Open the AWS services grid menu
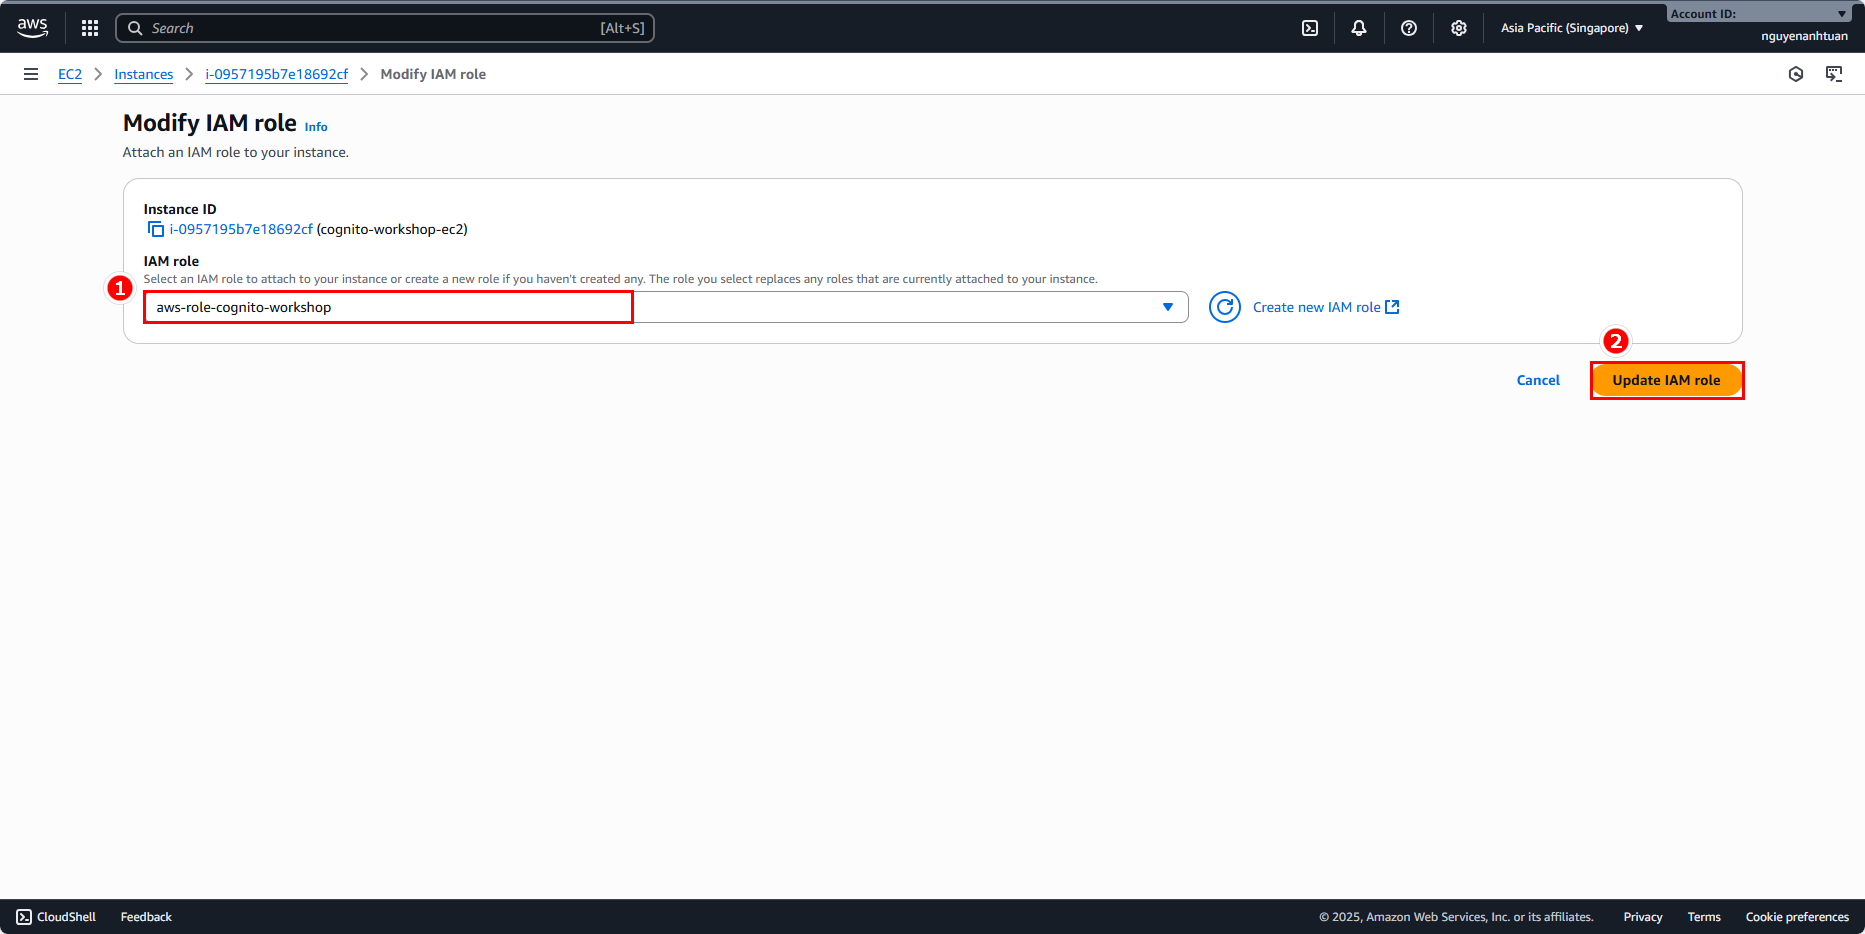 pos(90,28)
